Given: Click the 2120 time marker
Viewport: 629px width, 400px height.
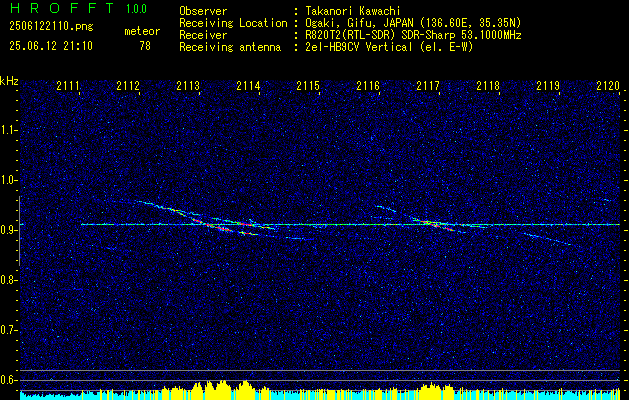Looking at the screenshot, I should (608, 85).
